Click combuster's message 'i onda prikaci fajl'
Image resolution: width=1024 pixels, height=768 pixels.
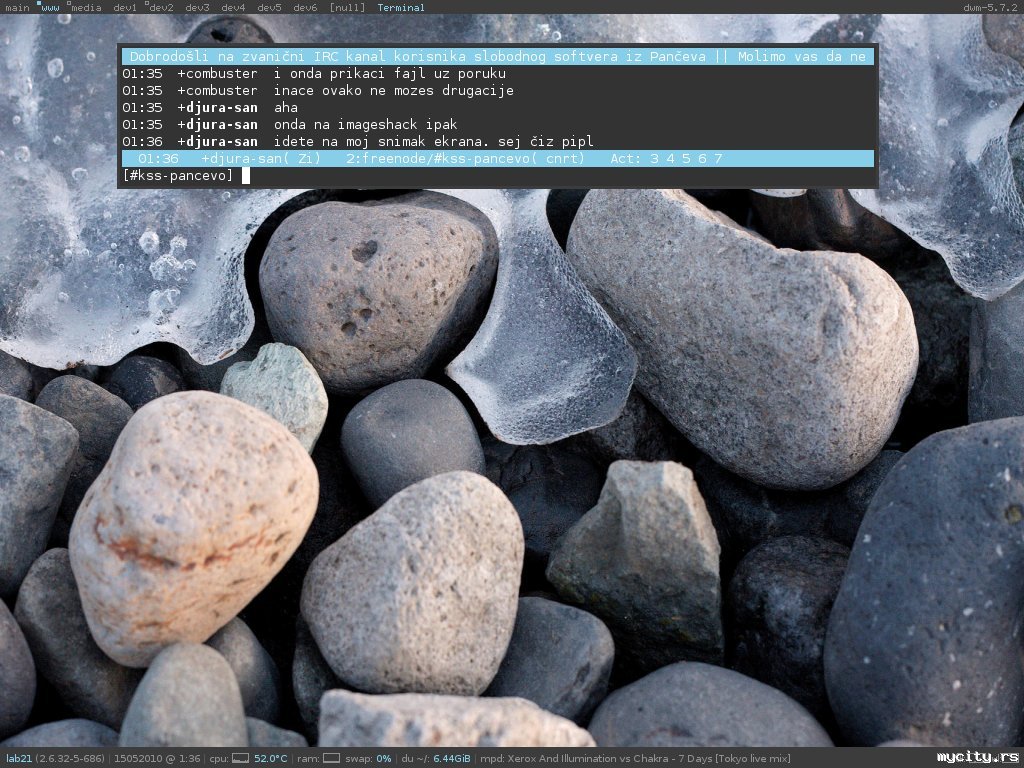(390, 74)
